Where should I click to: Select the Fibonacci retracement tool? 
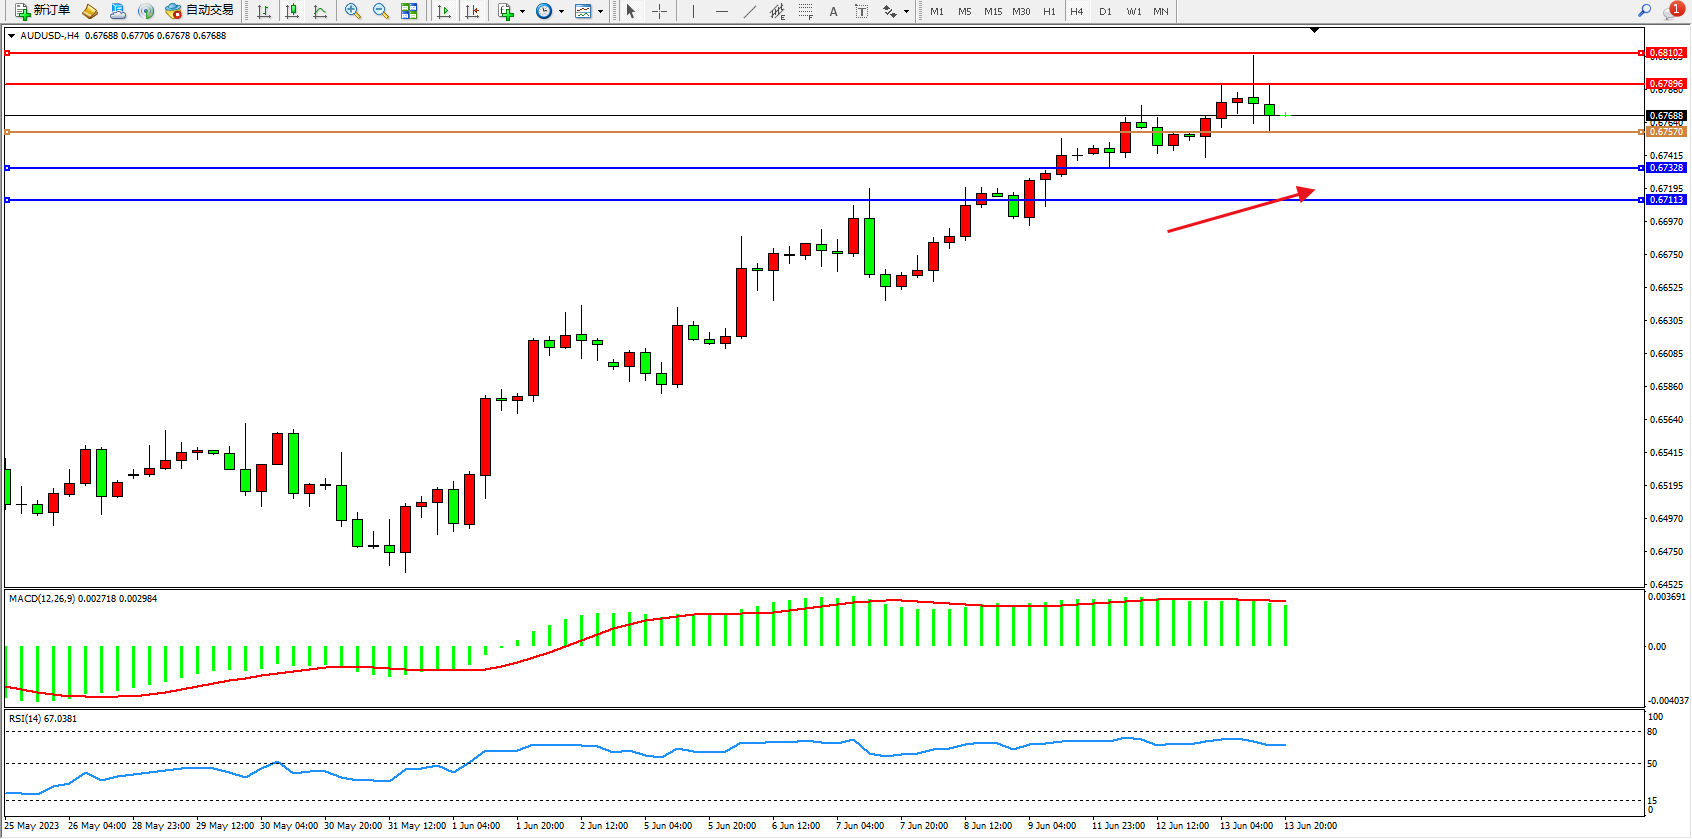(x=806, y=11)
